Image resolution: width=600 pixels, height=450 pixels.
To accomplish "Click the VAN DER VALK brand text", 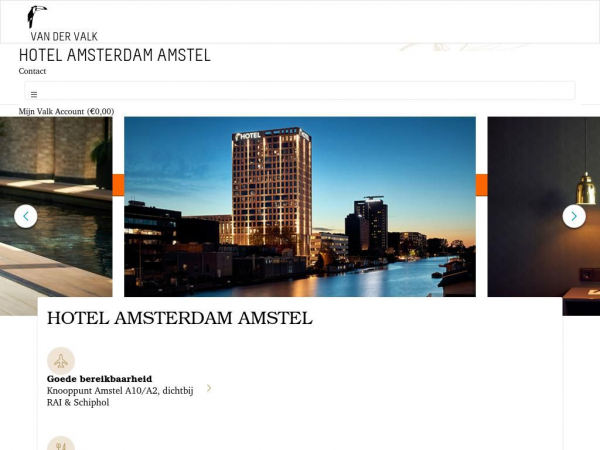I will click(x=64, y=37).
